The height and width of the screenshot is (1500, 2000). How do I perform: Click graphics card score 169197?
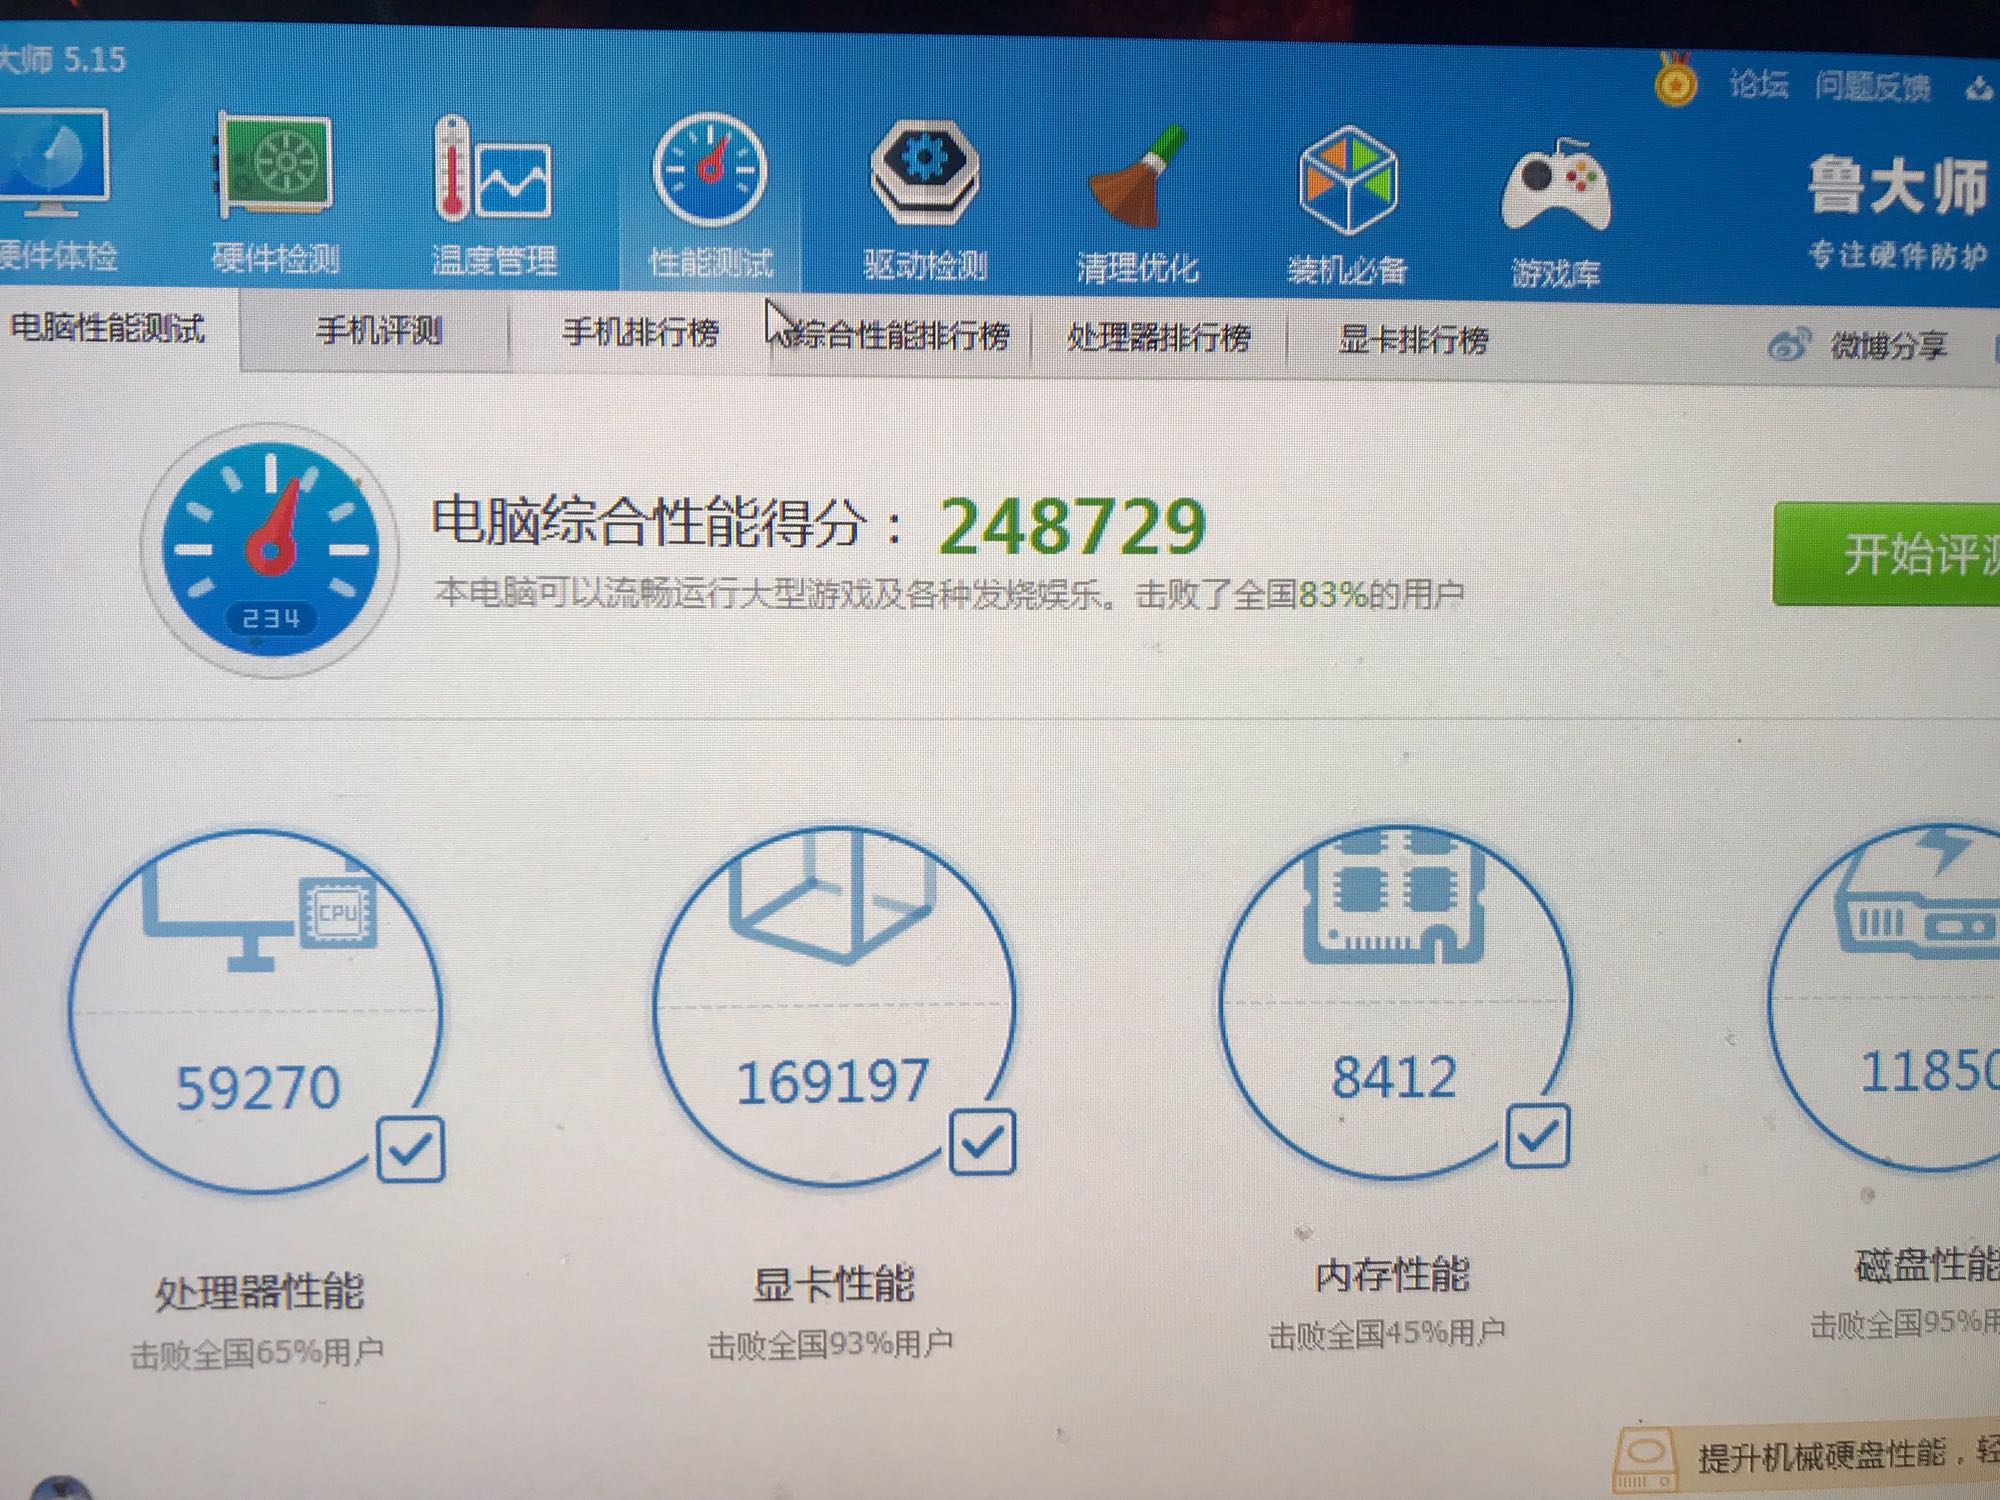tap(832, 1082)
